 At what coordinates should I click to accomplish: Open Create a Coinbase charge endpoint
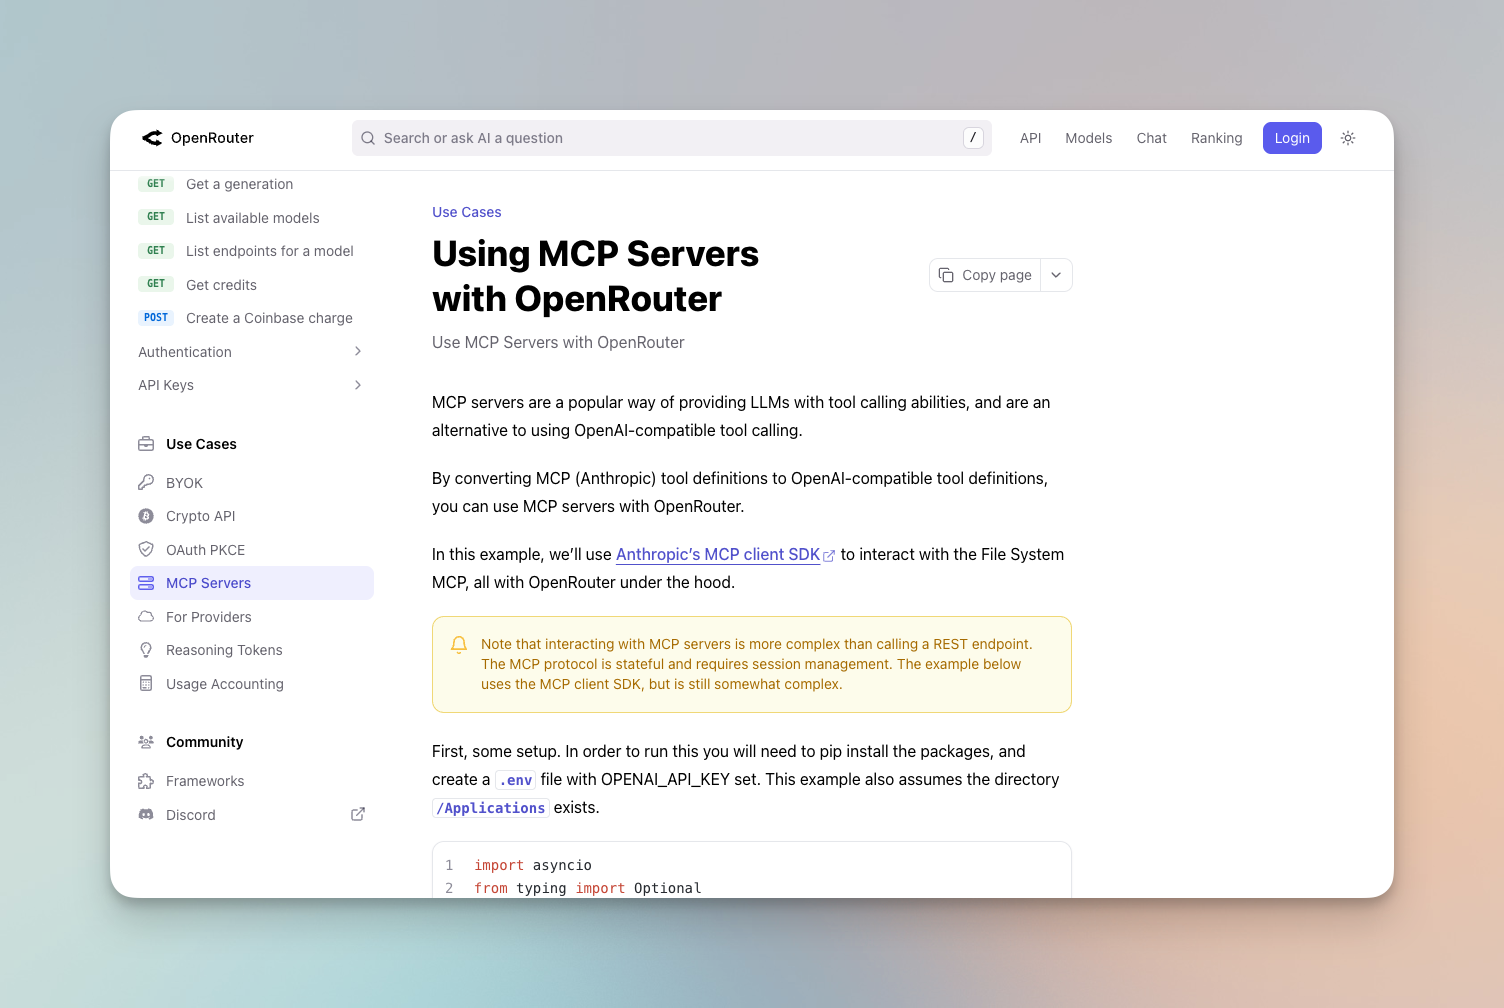point(250,318)
